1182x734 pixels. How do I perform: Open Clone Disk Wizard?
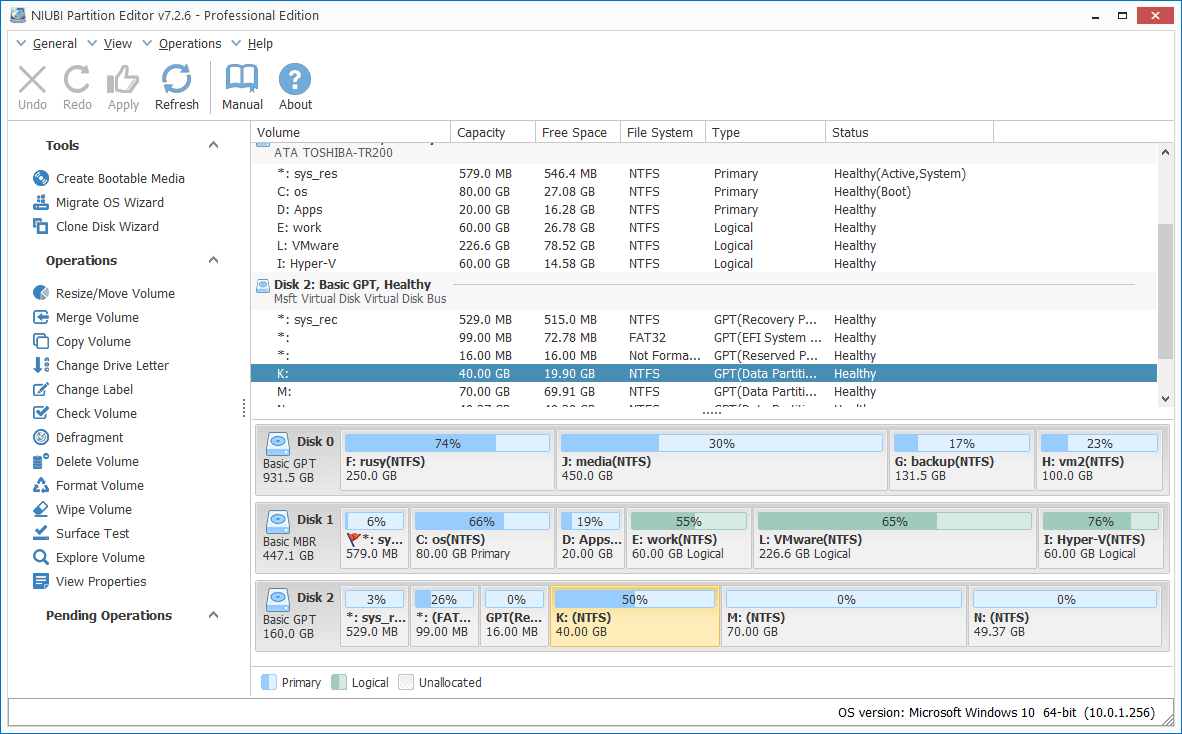coord(107,226)
